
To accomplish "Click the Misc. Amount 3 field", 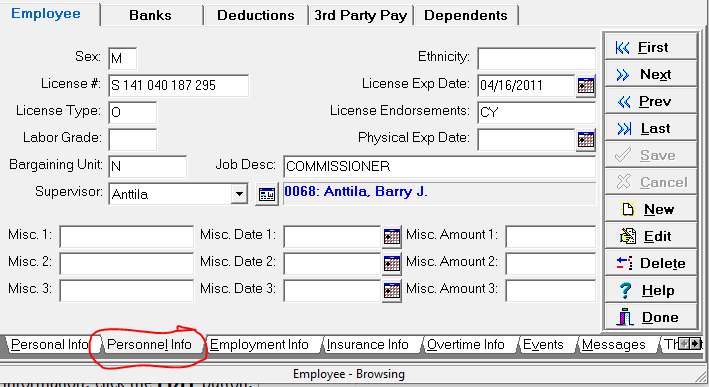I will (x=551, y=291).
